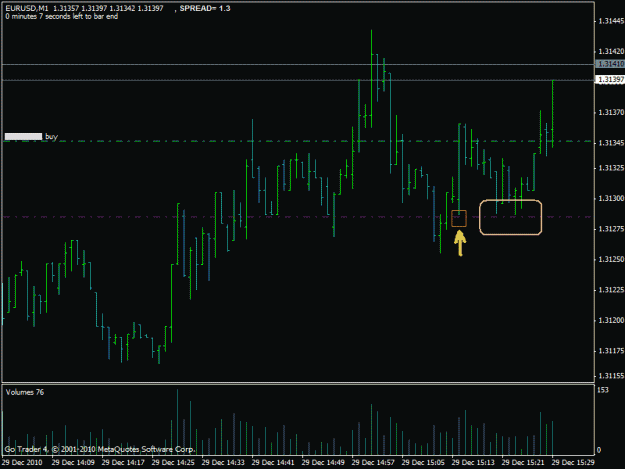Click the volume scale value 0
Screen dimensions: 625x469
tap(599, 450)
